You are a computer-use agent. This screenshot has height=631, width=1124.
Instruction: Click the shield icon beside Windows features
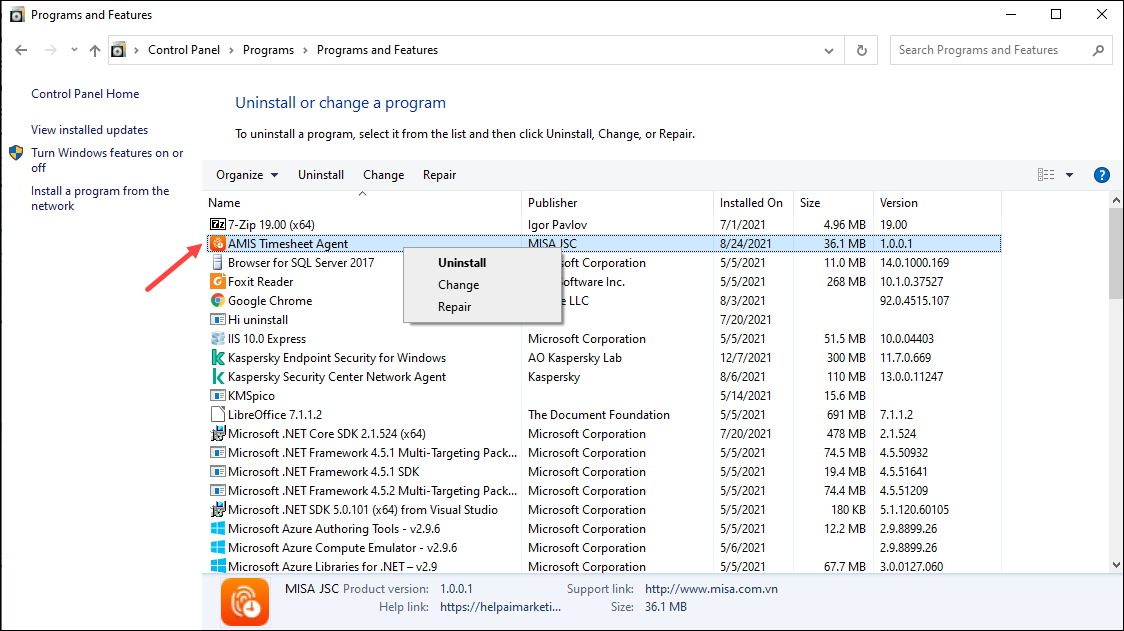pos(16,153)
